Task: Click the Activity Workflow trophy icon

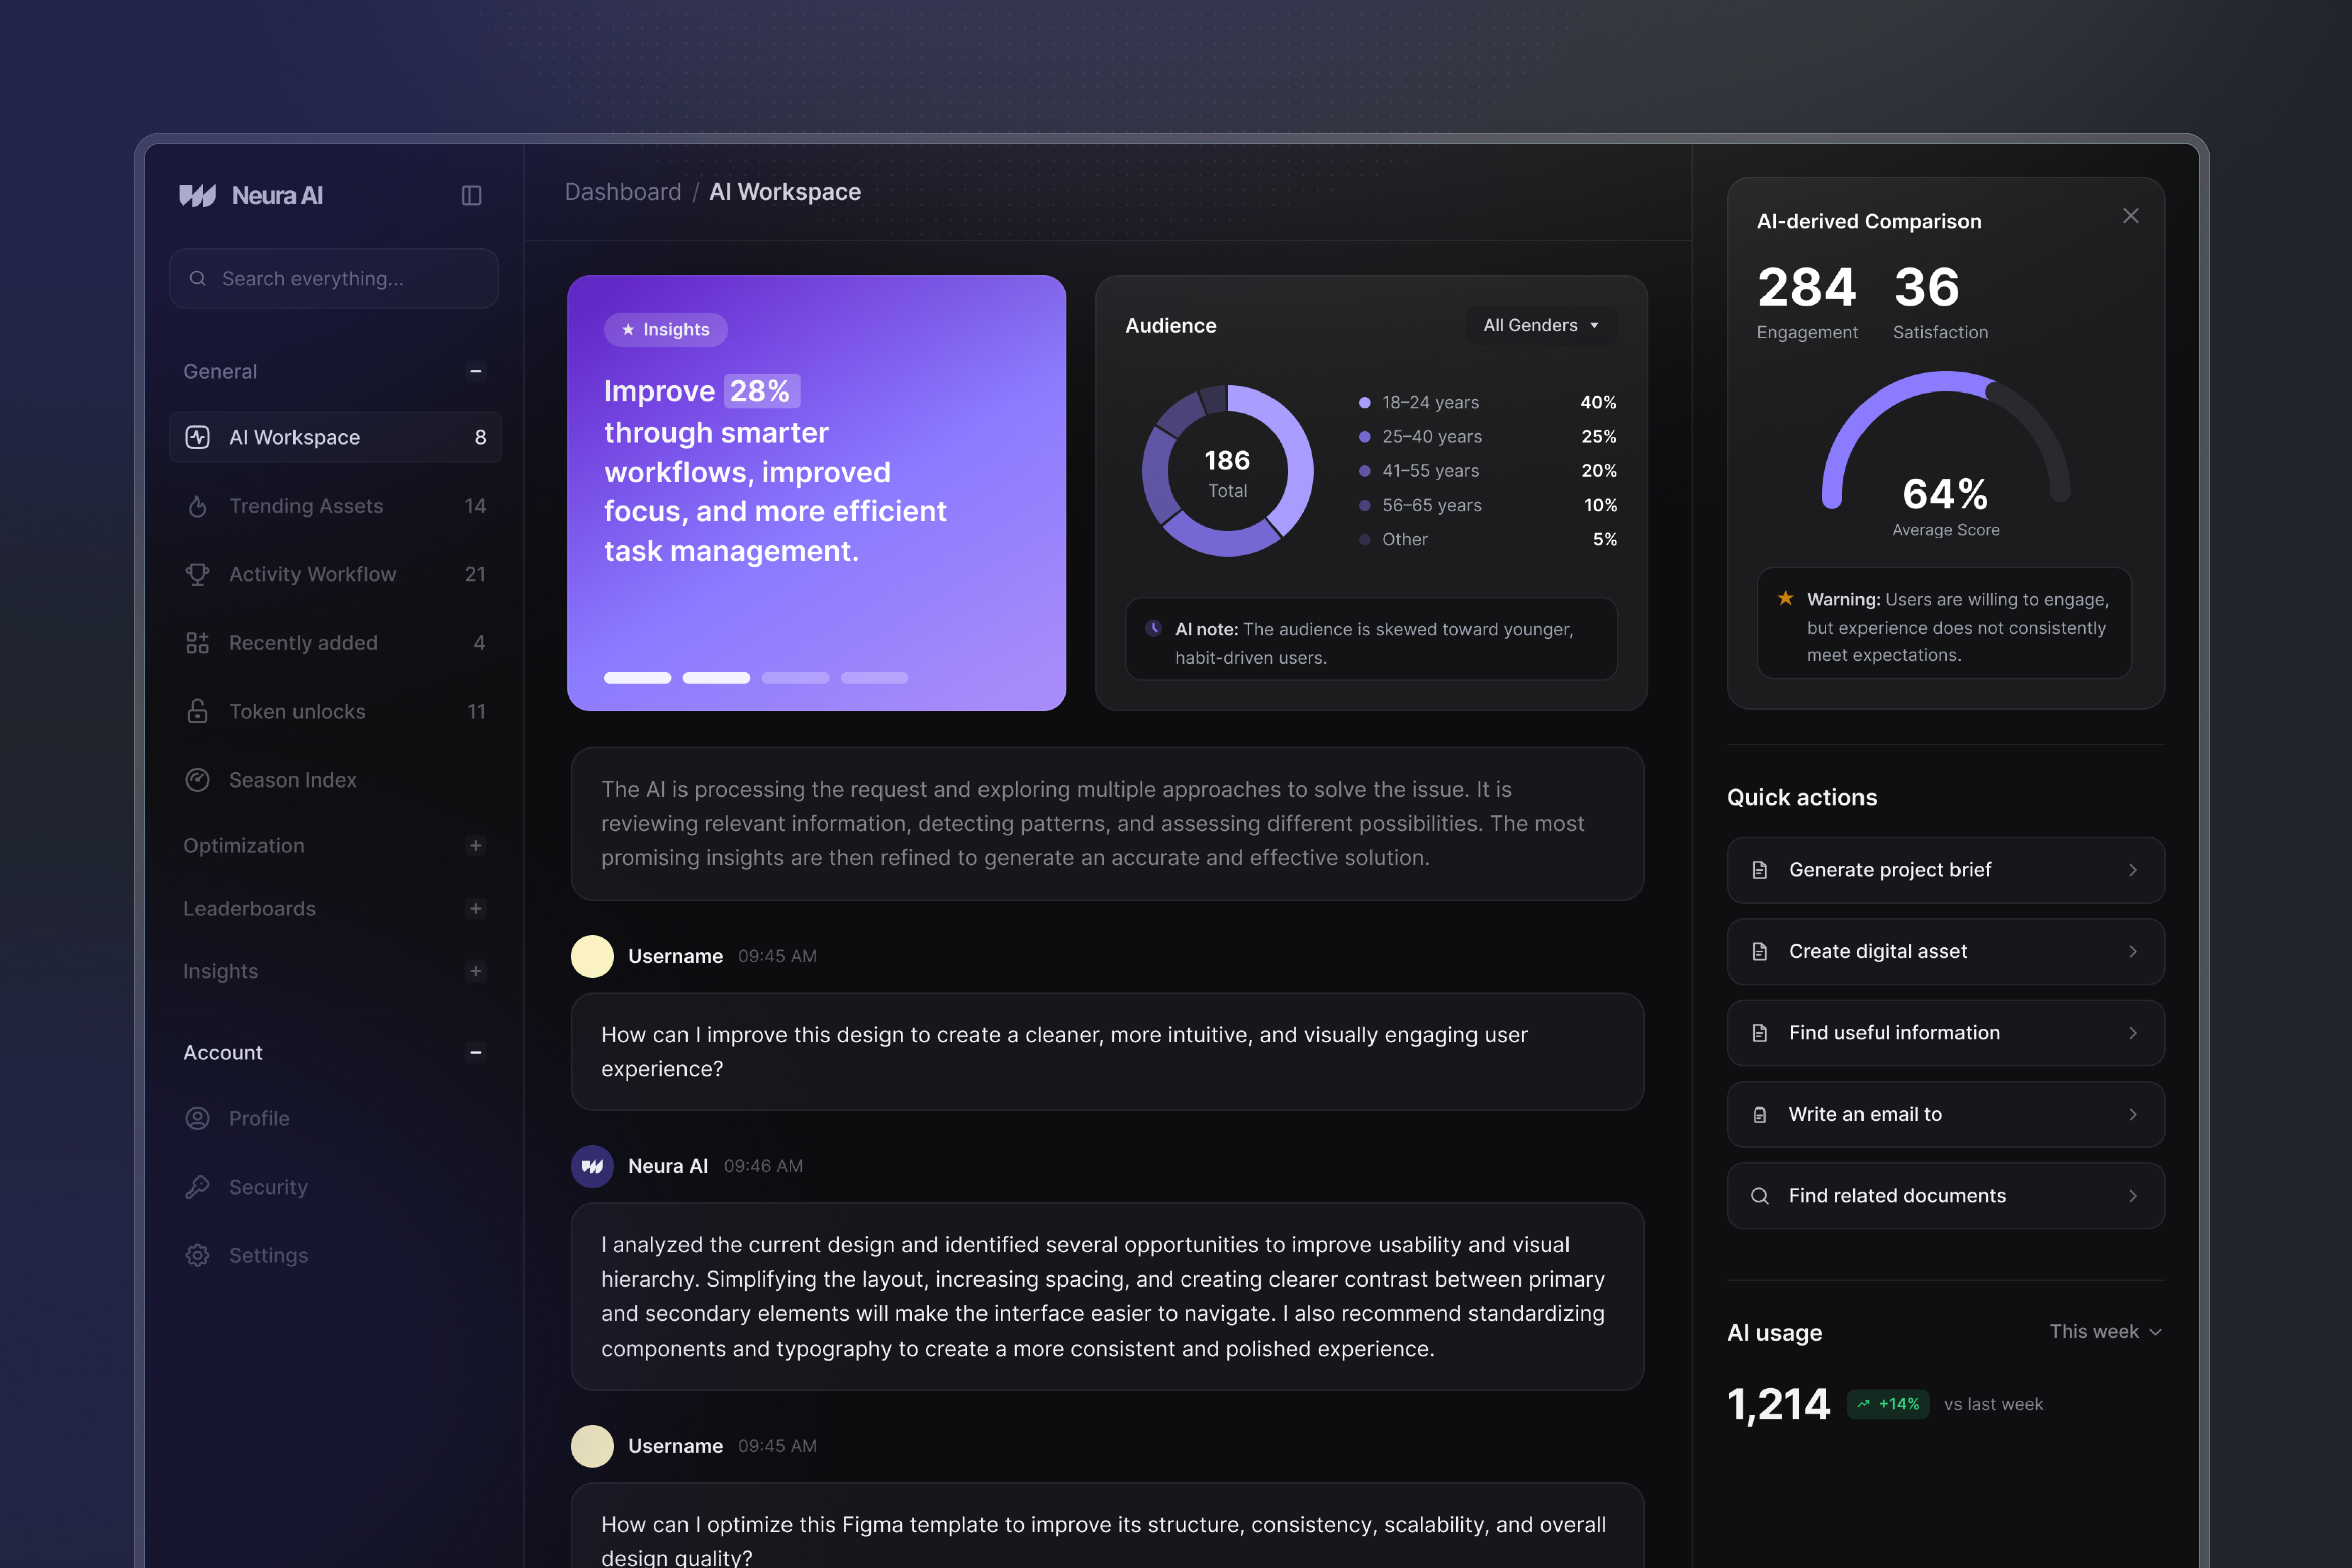Action: tap(198, 574)
